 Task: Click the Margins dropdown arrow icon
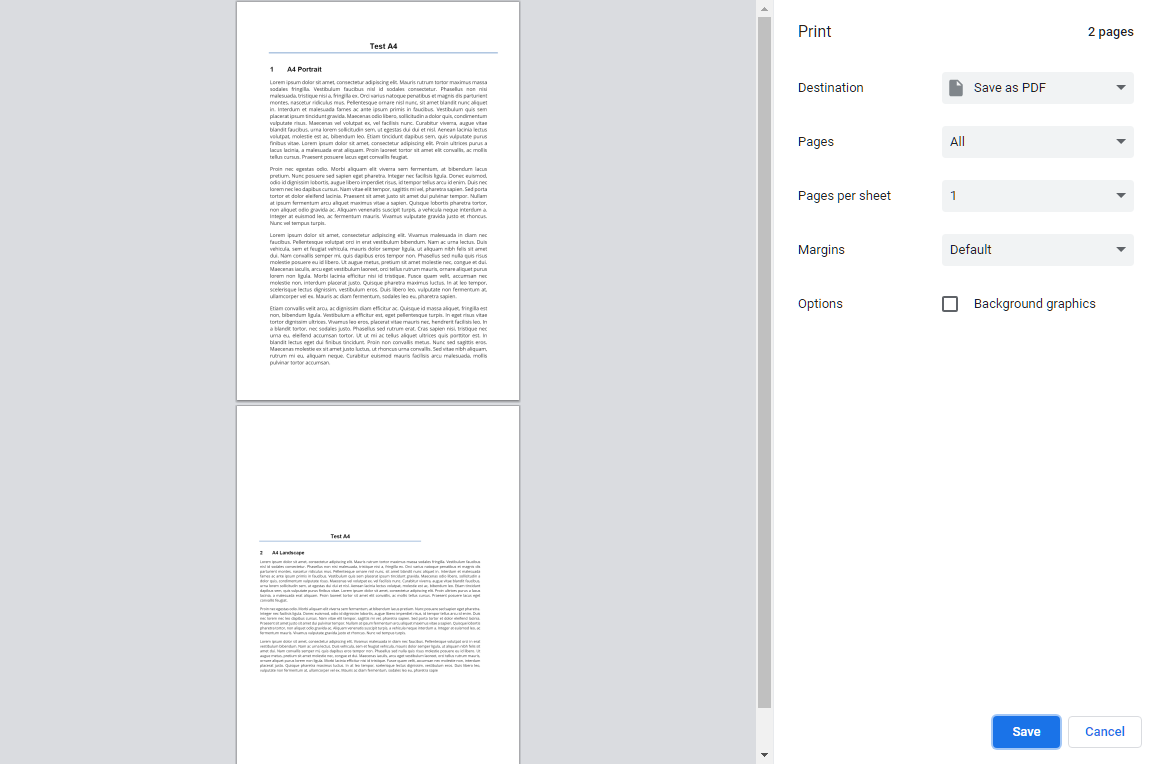[x=1122, y=249]
